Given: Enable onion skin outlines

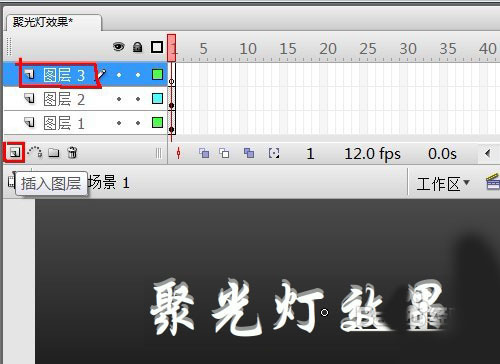Looking at the screenshot, I should tap(224, 153).
